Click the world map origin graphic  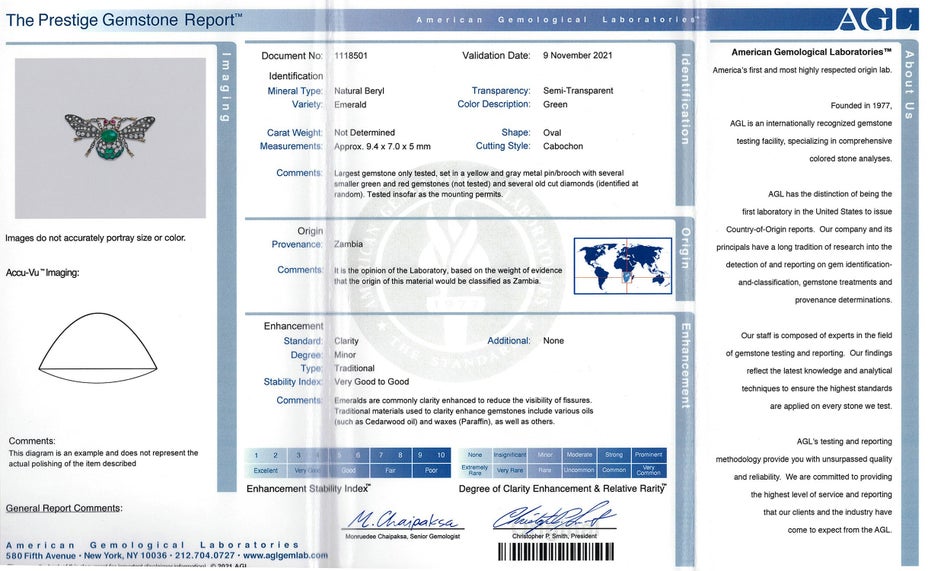pos(621,265)
